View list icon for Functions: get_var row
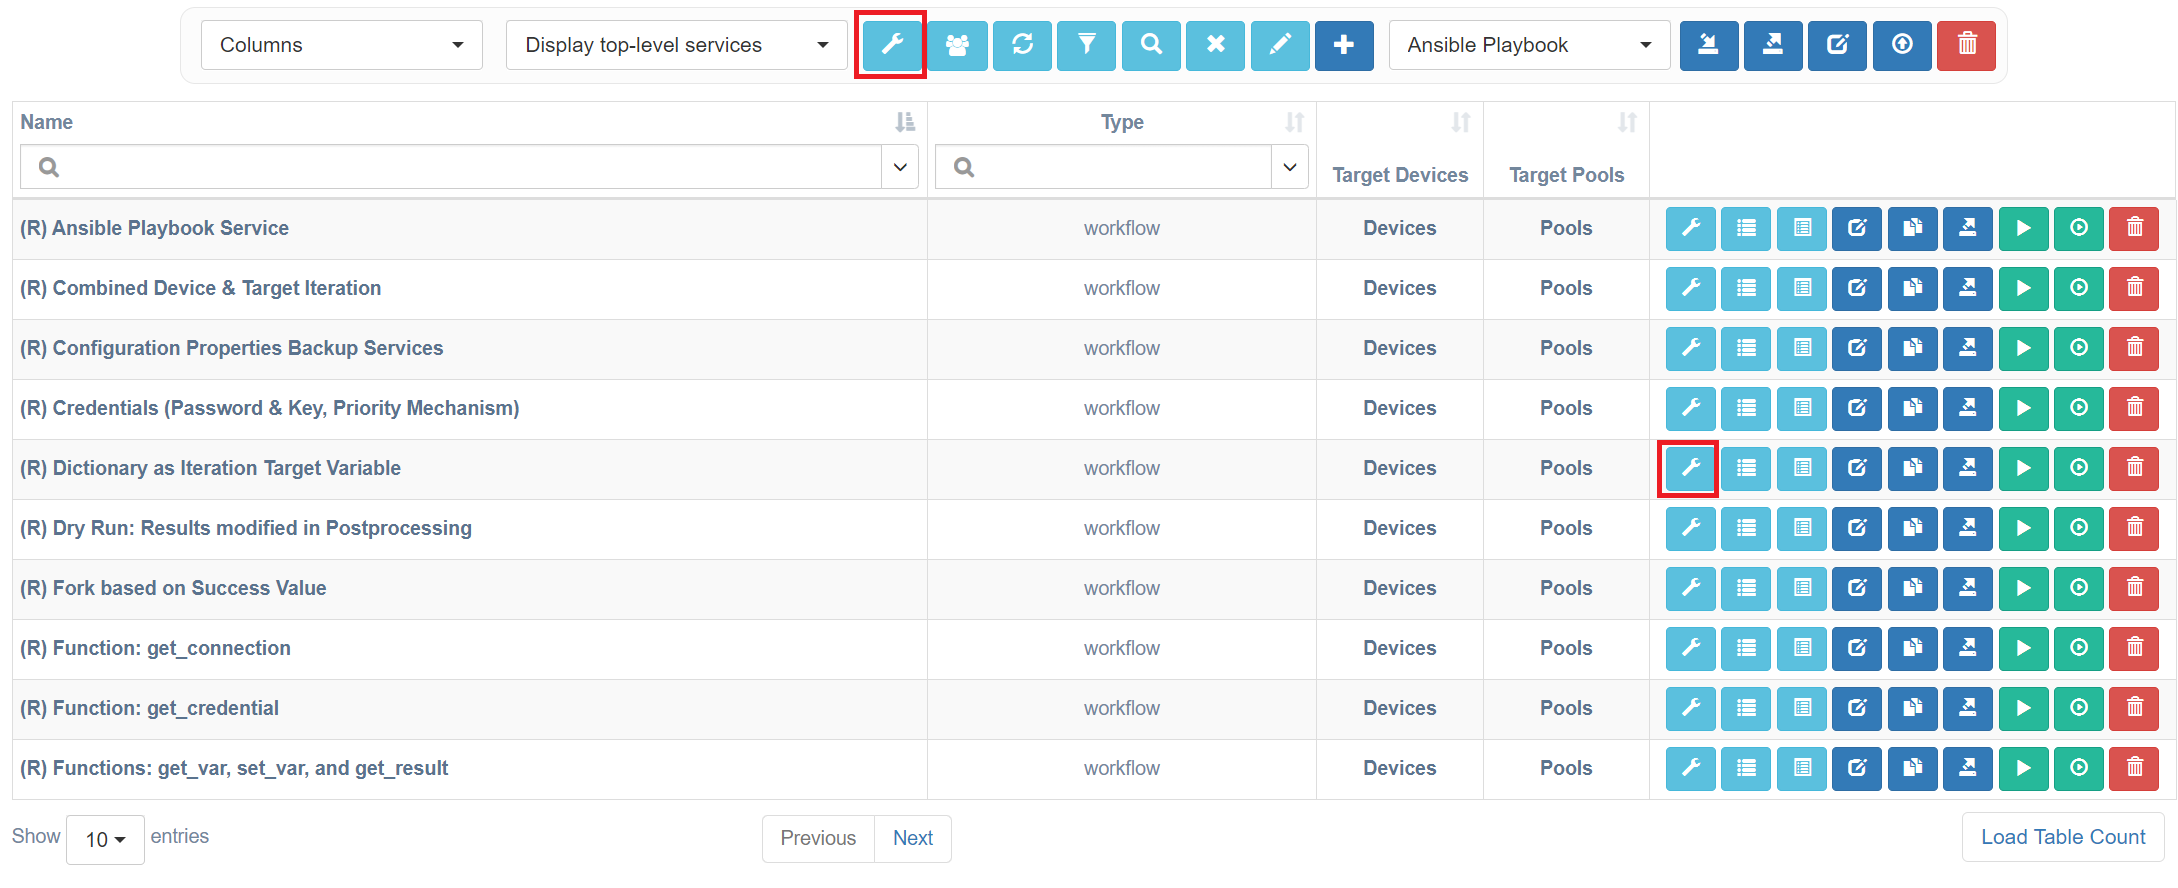The height and width of the screenshot is (888, 2178). (x=1746, y=768)
